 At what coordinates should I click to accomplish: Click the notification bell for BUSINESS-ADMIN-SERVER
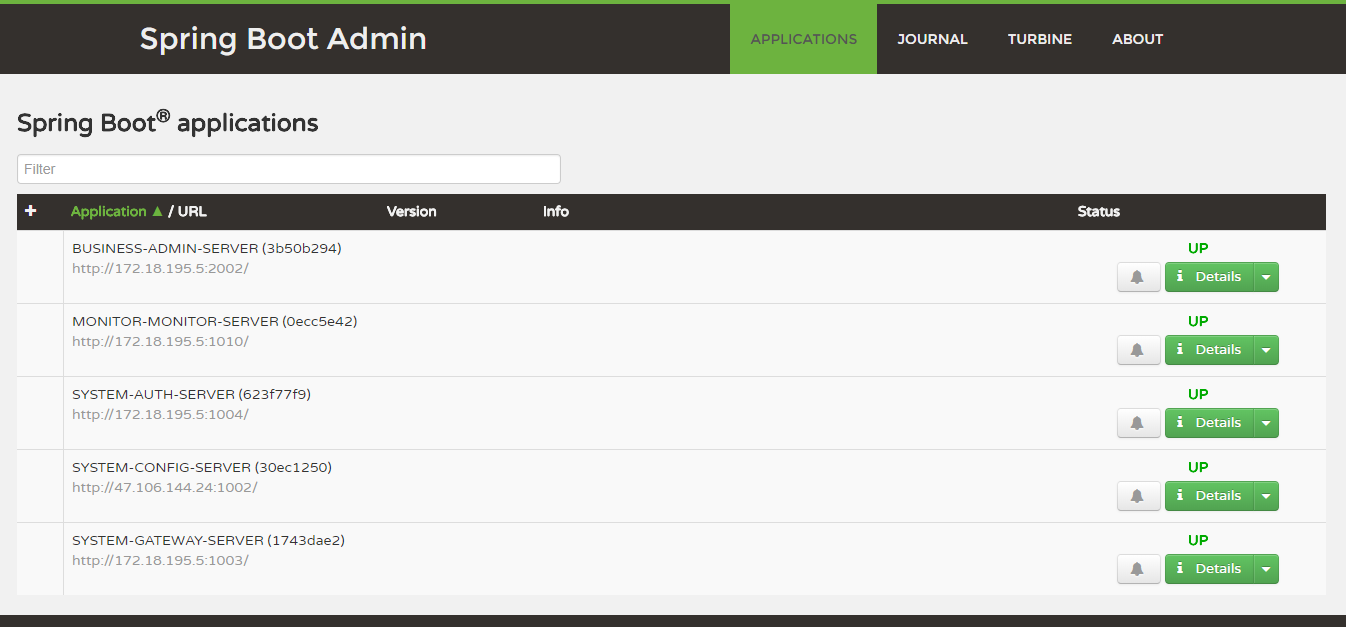pos(1138,277)
